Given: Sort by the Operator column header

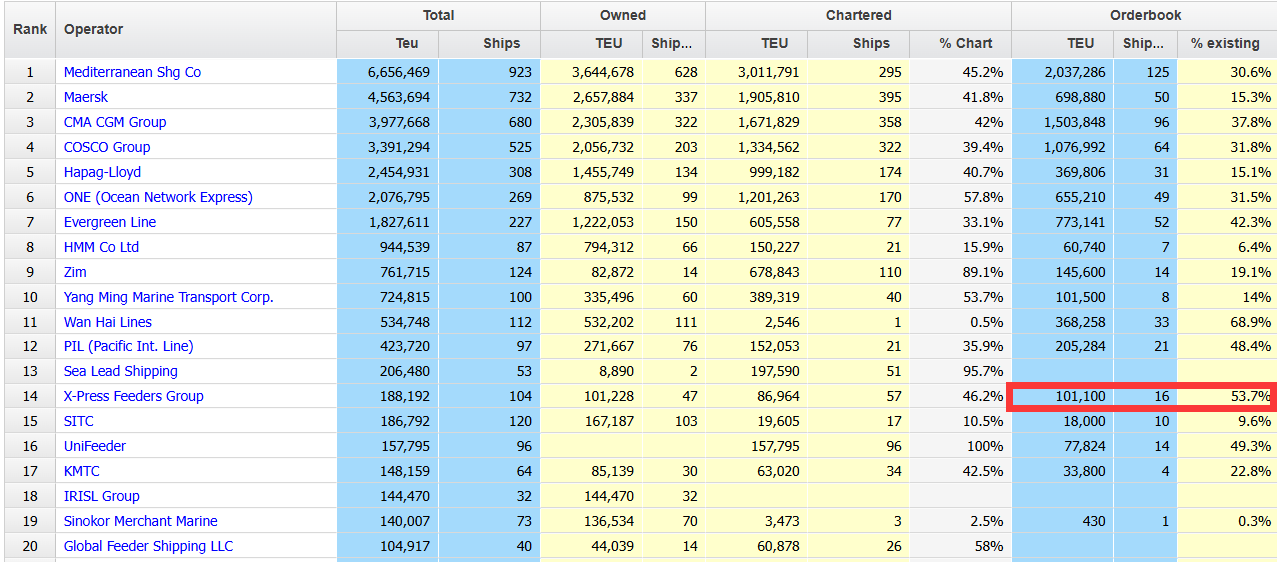Looking at the screenshot, I should pos(196,29).
